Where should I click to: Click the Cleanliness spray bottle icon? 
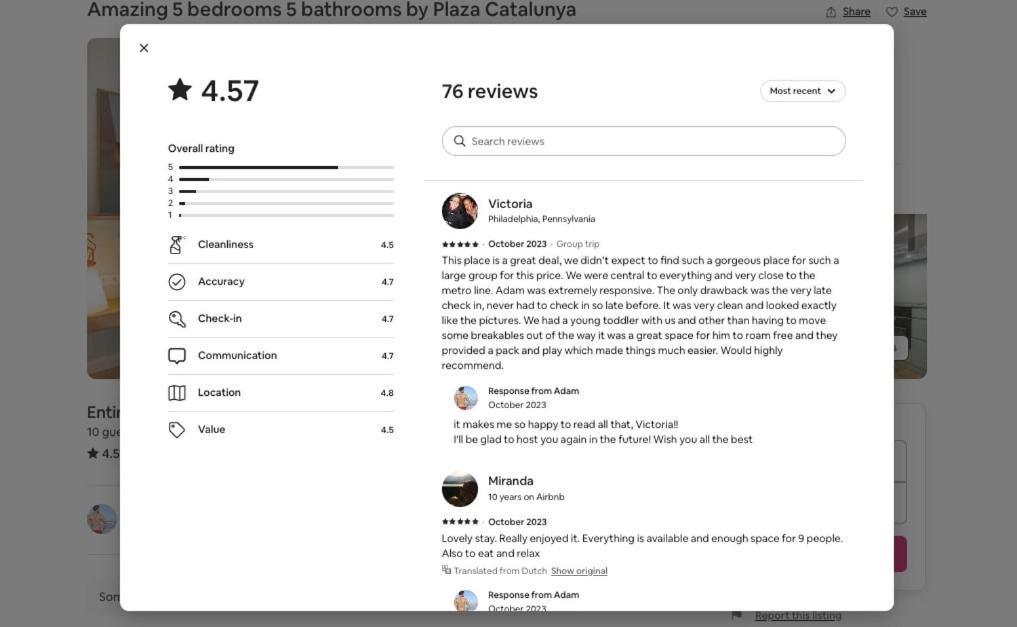pos(176,244)
